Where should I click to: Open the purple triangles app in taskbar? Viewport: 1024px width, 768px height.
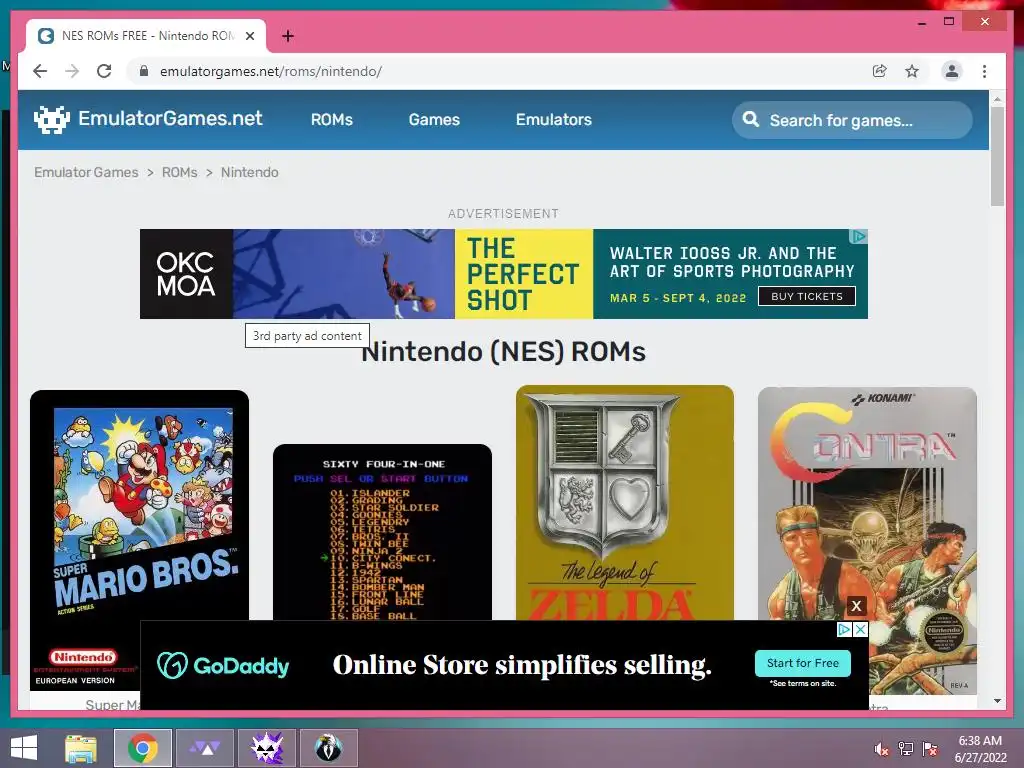tap(205, 748)
